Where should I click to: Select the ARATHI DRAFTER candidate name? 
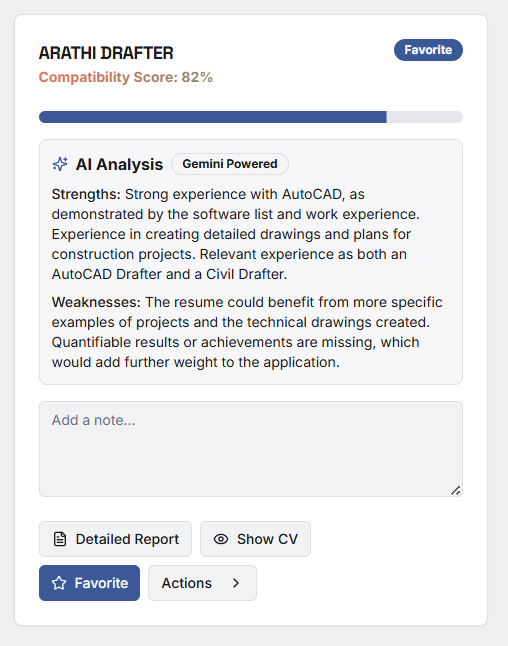coord(106,53)
